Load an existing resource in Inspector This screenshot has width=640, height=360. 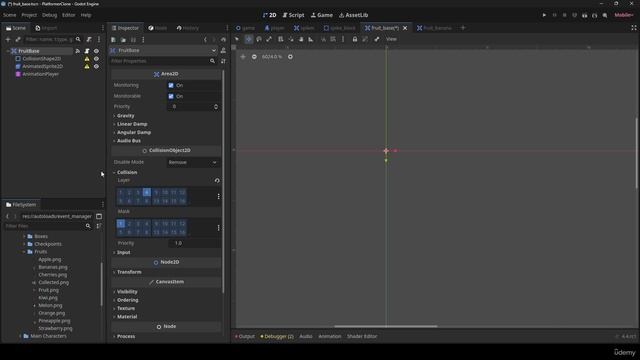coord(123,40)
